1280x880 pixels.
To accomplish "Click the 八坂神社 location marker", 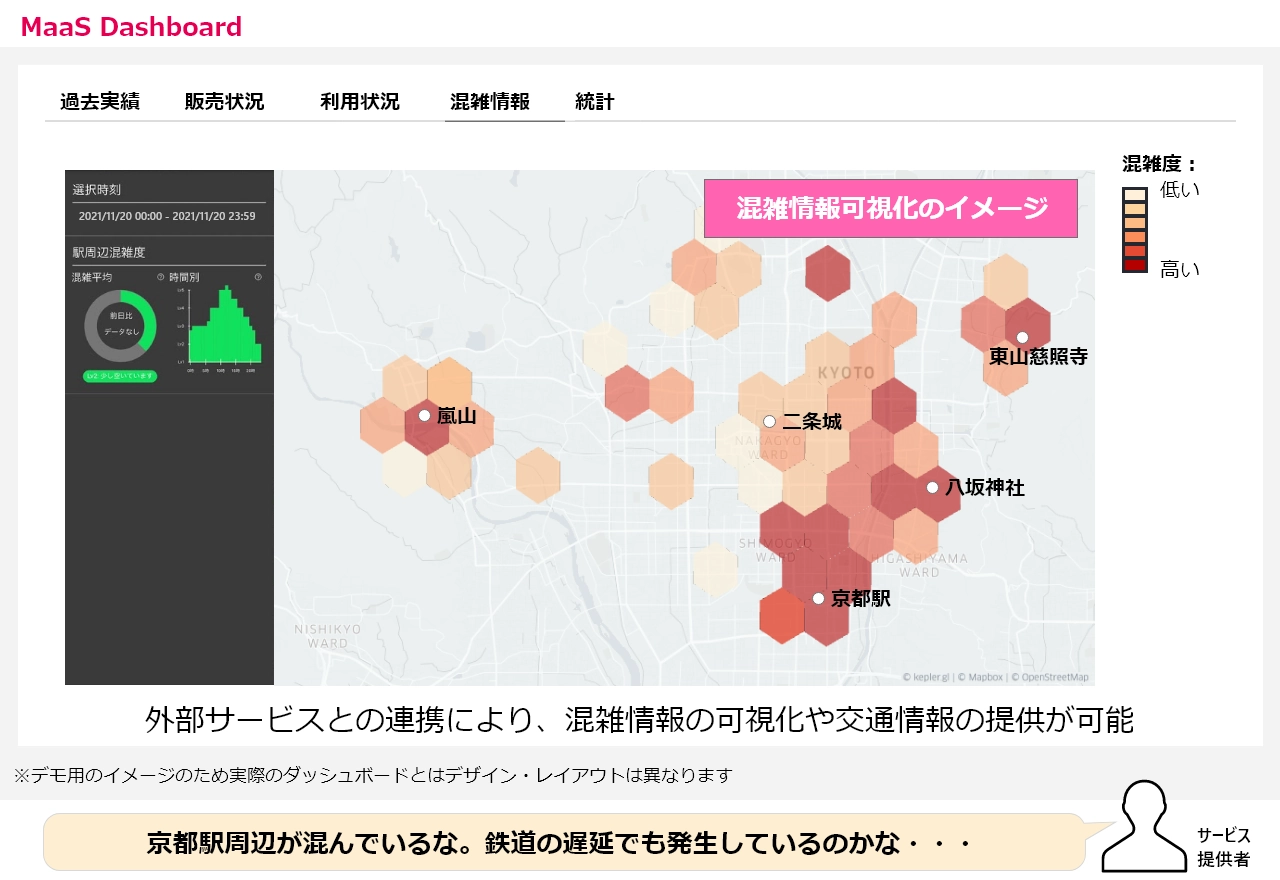I will click(932, 487).
